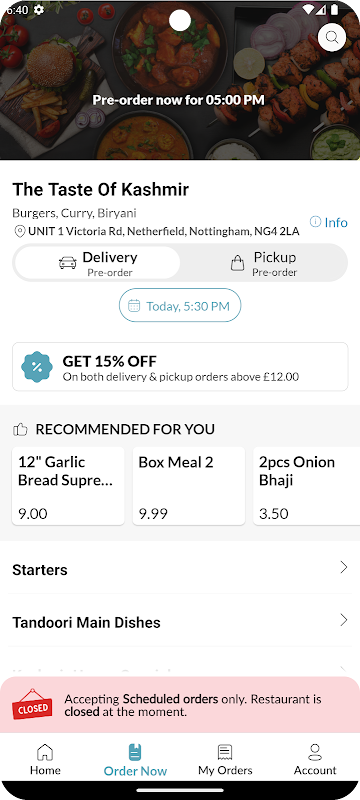
Task: Click the calendar icon in time selector
Action: click(134, 306)
